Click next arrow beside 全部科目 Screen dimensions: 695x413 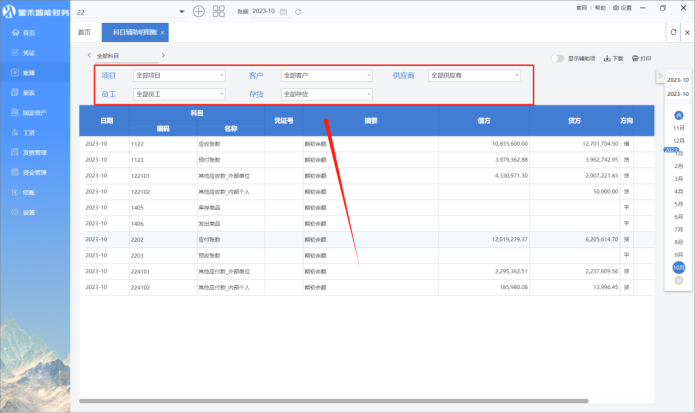pyautogui.click(x=163, y=56)
